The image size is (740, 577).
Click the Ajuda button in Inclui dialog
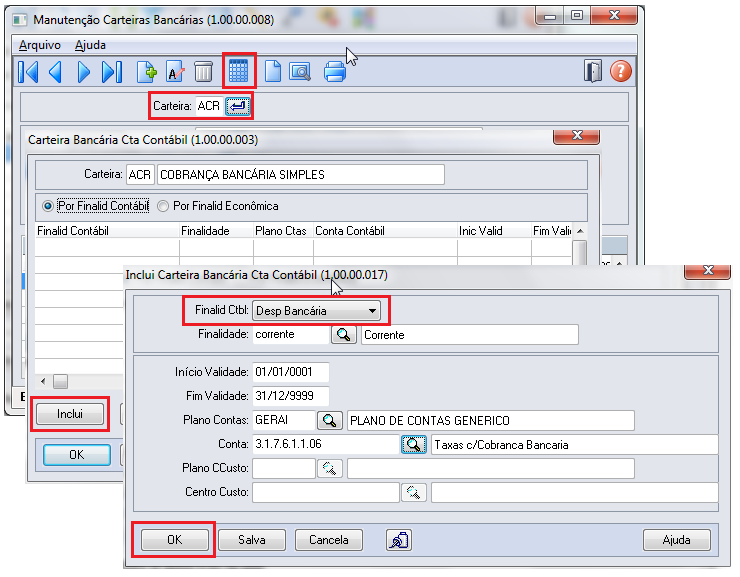pyautogui.click(x=676, y=540)
